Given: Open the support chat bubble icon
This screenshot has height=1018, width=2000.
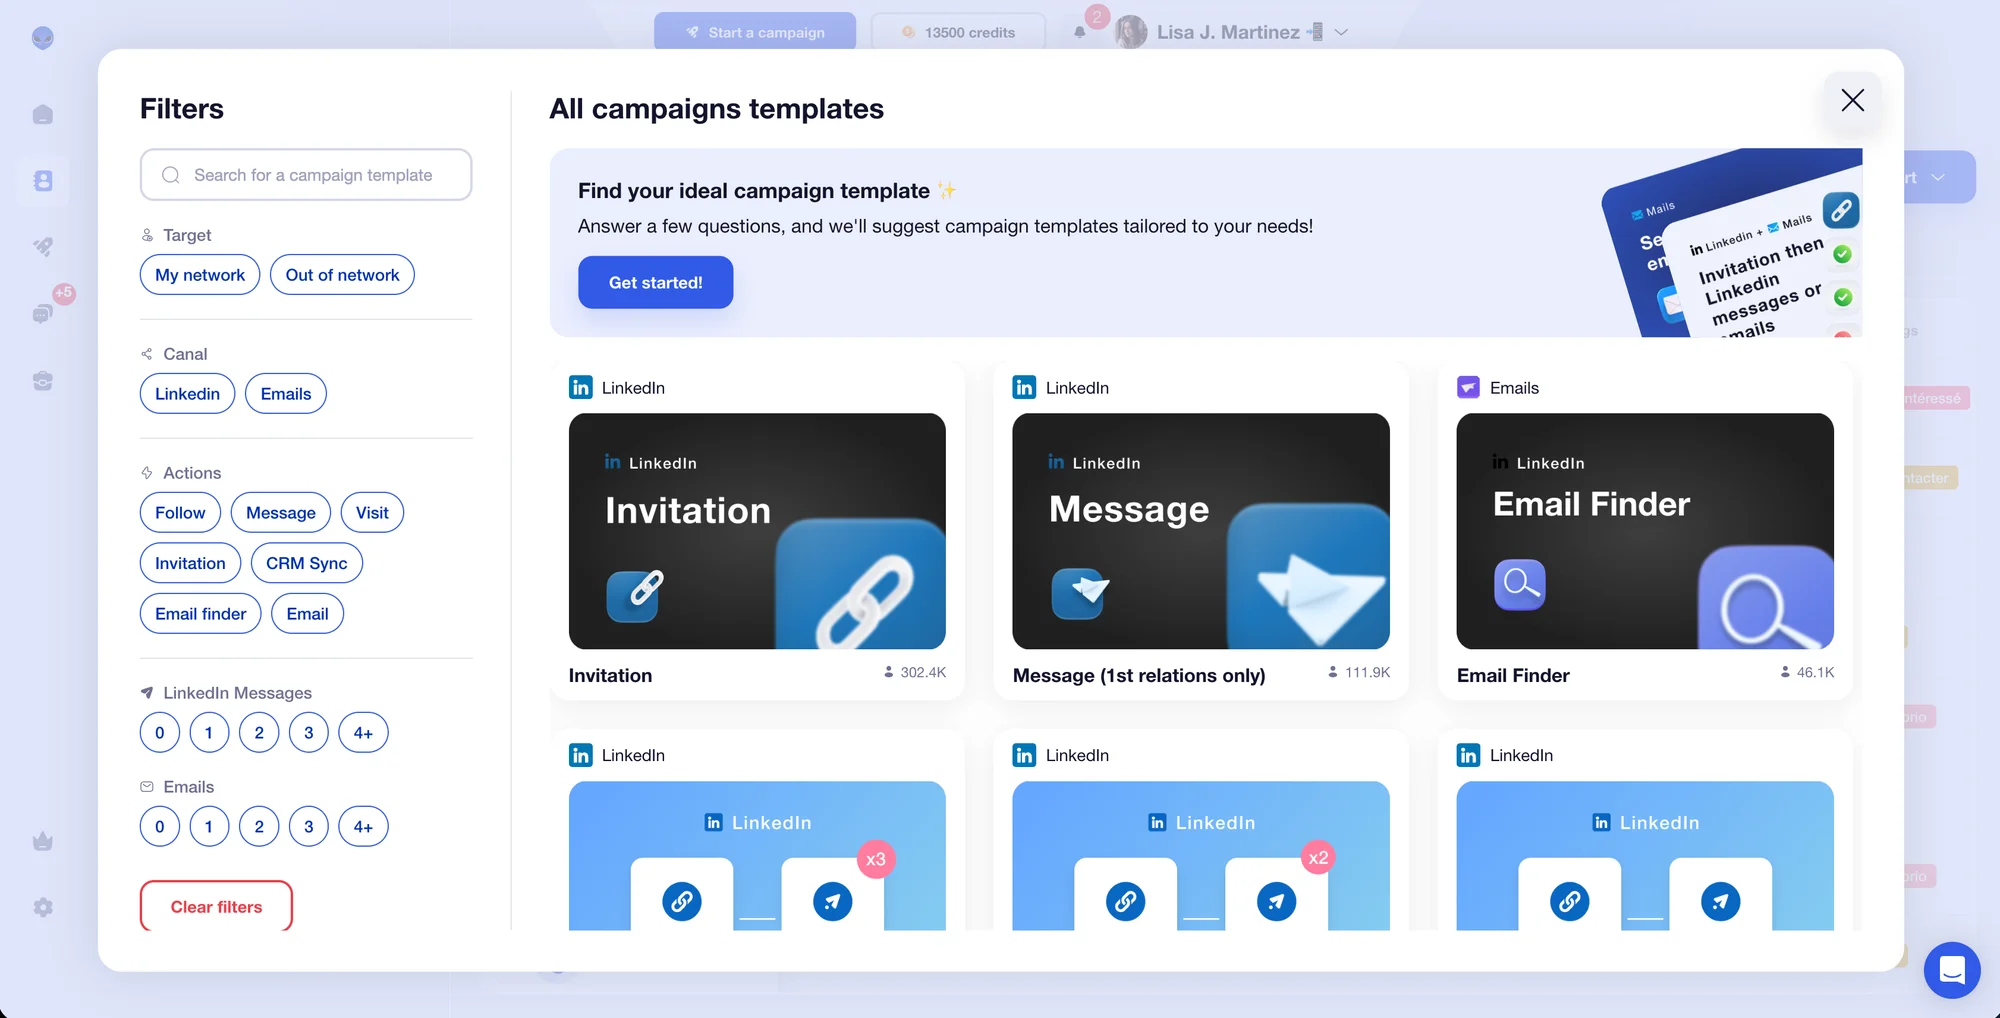Looking at the screenshot, I should [1951, 970].
